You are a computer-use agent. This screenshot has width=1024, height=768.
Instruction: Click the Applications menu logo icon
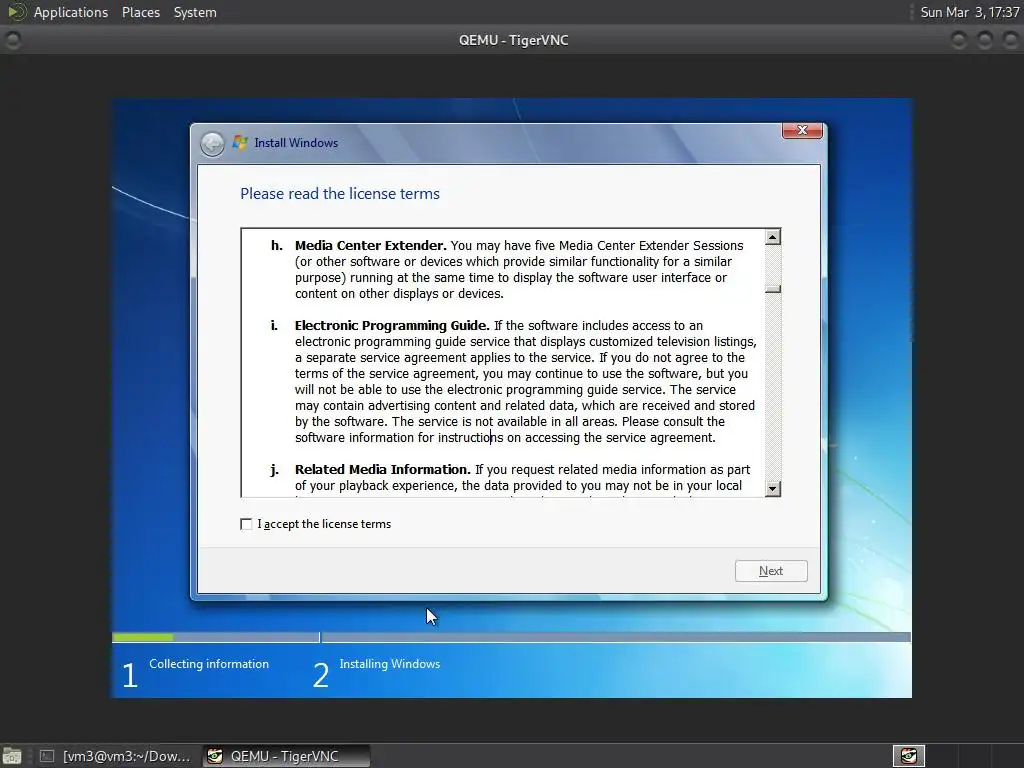pyautogui.click(x=16, y=12)
